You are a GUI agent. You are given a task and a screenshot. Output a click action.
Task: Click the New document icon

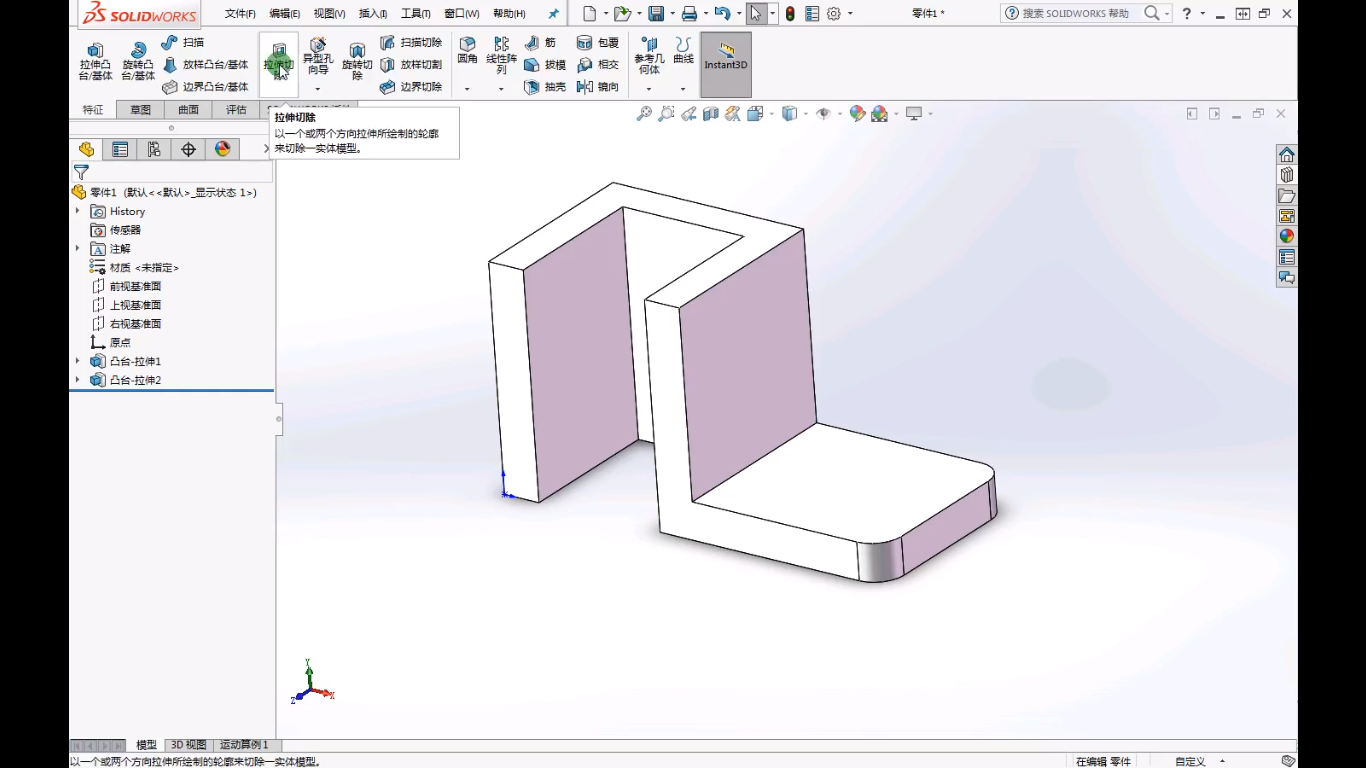click(590, 13)
